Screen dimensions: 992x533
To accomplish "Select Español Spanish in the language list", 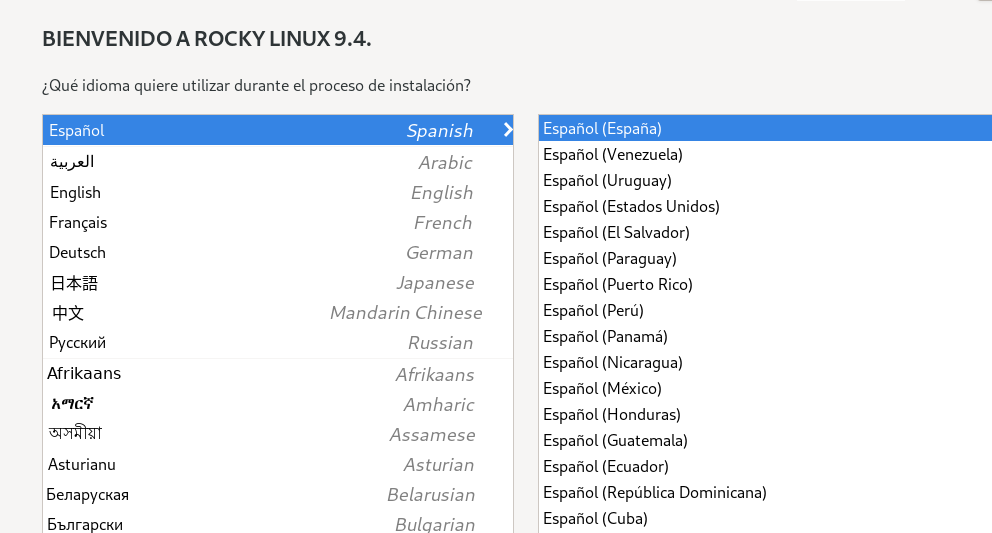I will (x=278, y=130).
